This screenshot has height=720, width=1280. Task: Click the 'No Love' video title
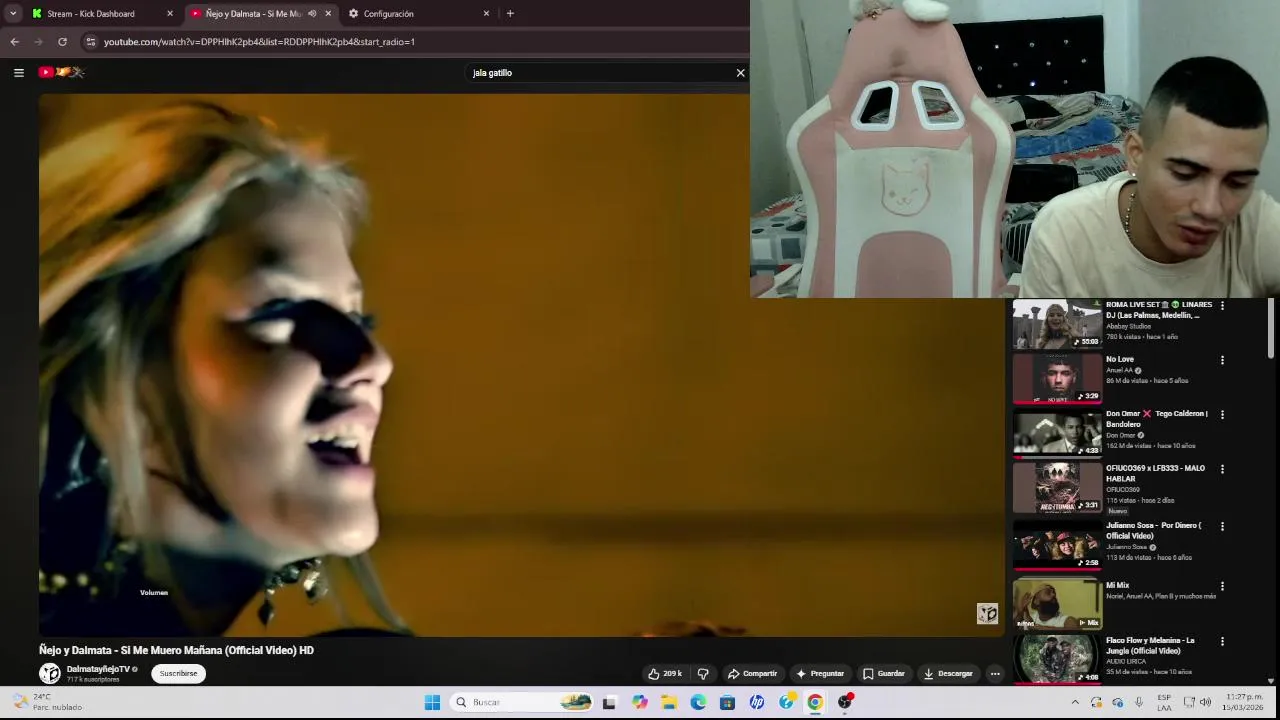pyautogui.click(x=1120, y=359)
